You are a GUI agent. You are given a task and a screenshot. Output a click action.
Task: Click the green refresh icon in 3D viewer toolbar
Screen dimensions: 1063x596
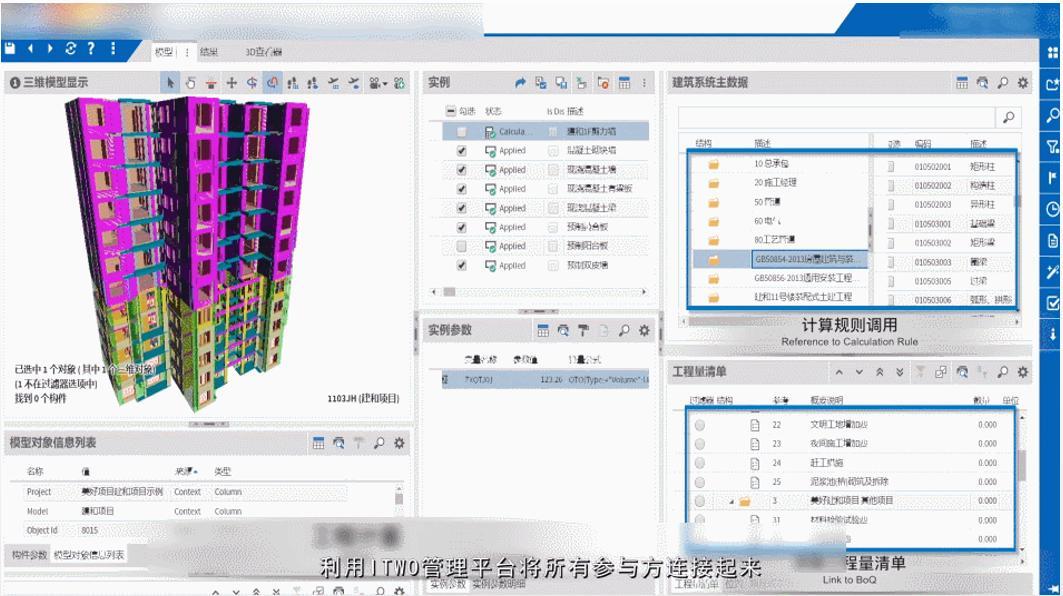pyautogui.click(x=399, y=83)
